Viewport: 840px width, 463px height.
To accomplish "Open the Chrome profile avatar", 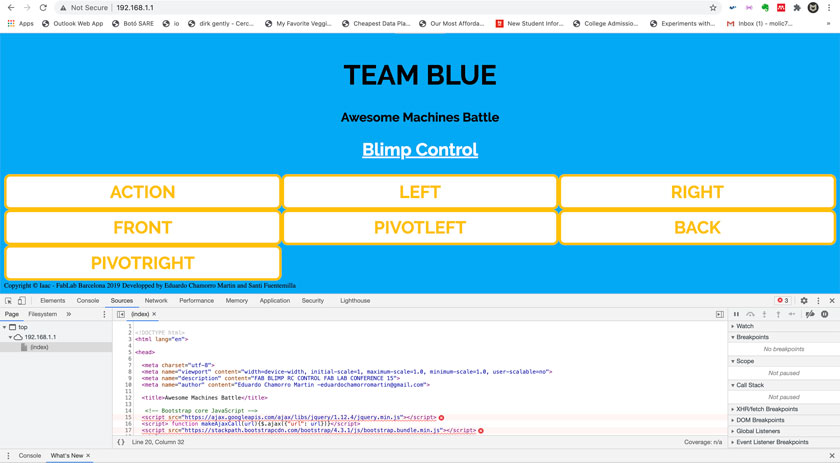I will [813, 8].
